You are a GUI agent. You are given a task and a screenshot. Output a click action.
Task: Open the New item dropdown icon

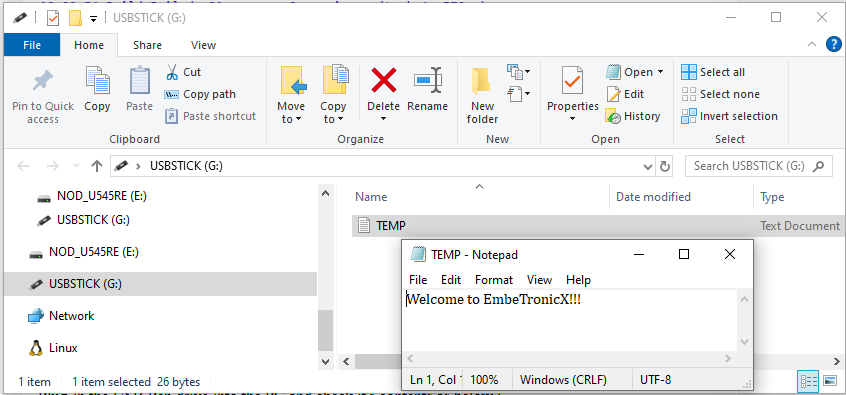(518, 71)
